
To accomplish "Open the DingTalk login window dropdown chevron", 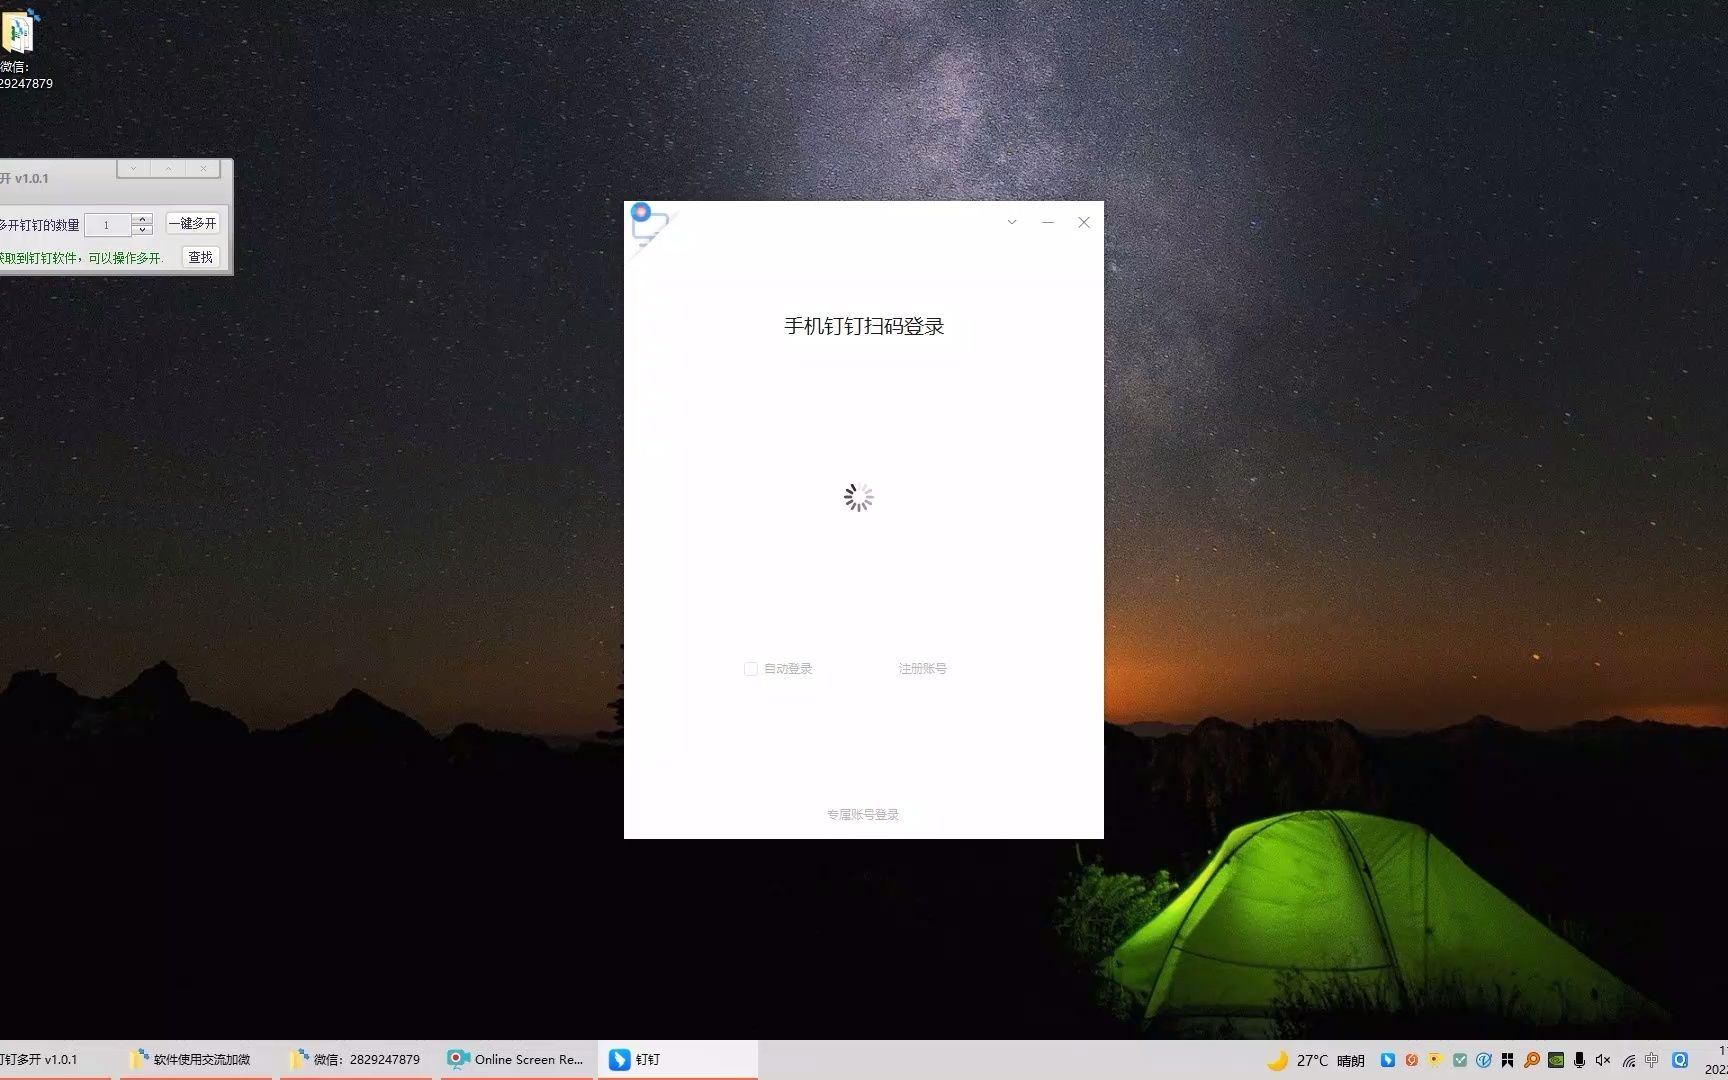I will 1012,222.
